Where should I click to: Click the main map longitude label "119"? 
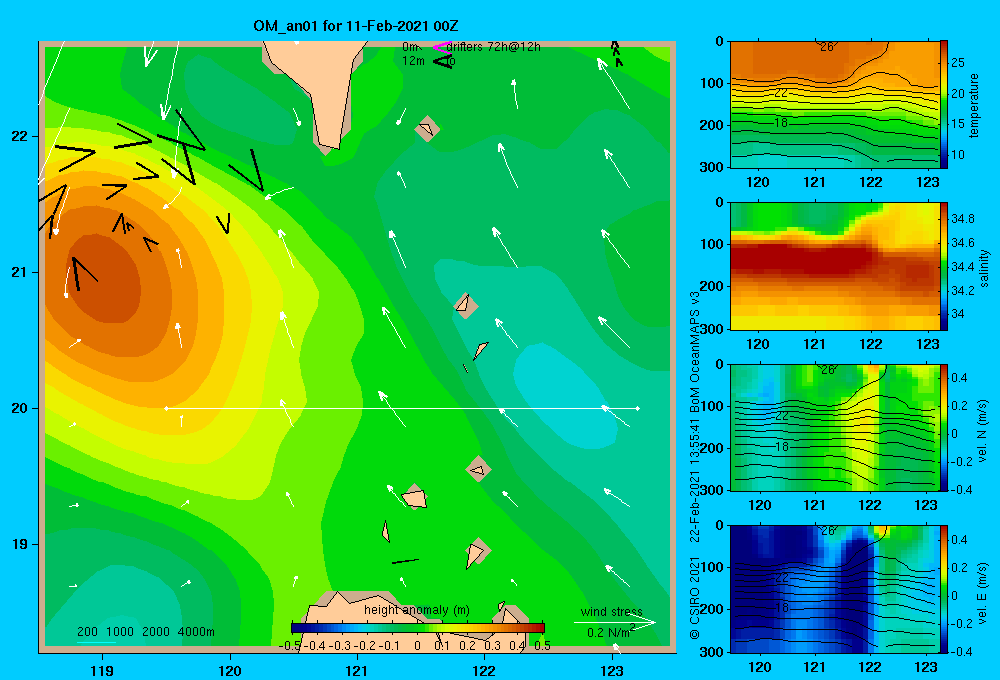(x=102, y=671)
